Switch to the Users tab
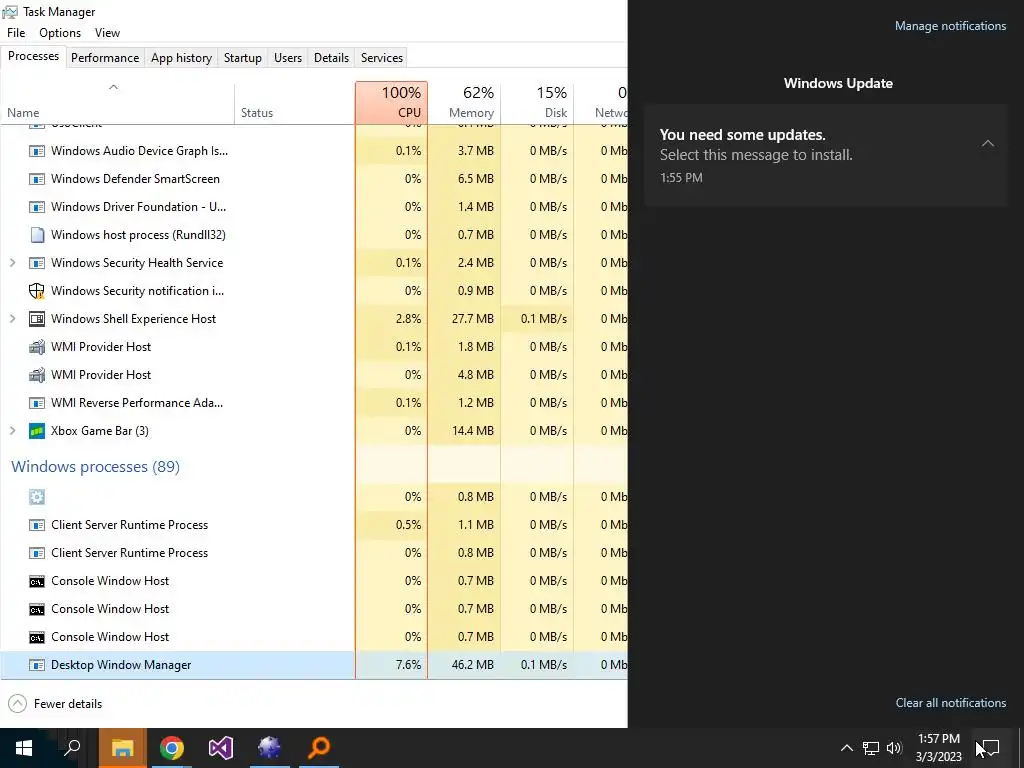The height and width of the screenshot is (768, 1024). tap(288, 58)
